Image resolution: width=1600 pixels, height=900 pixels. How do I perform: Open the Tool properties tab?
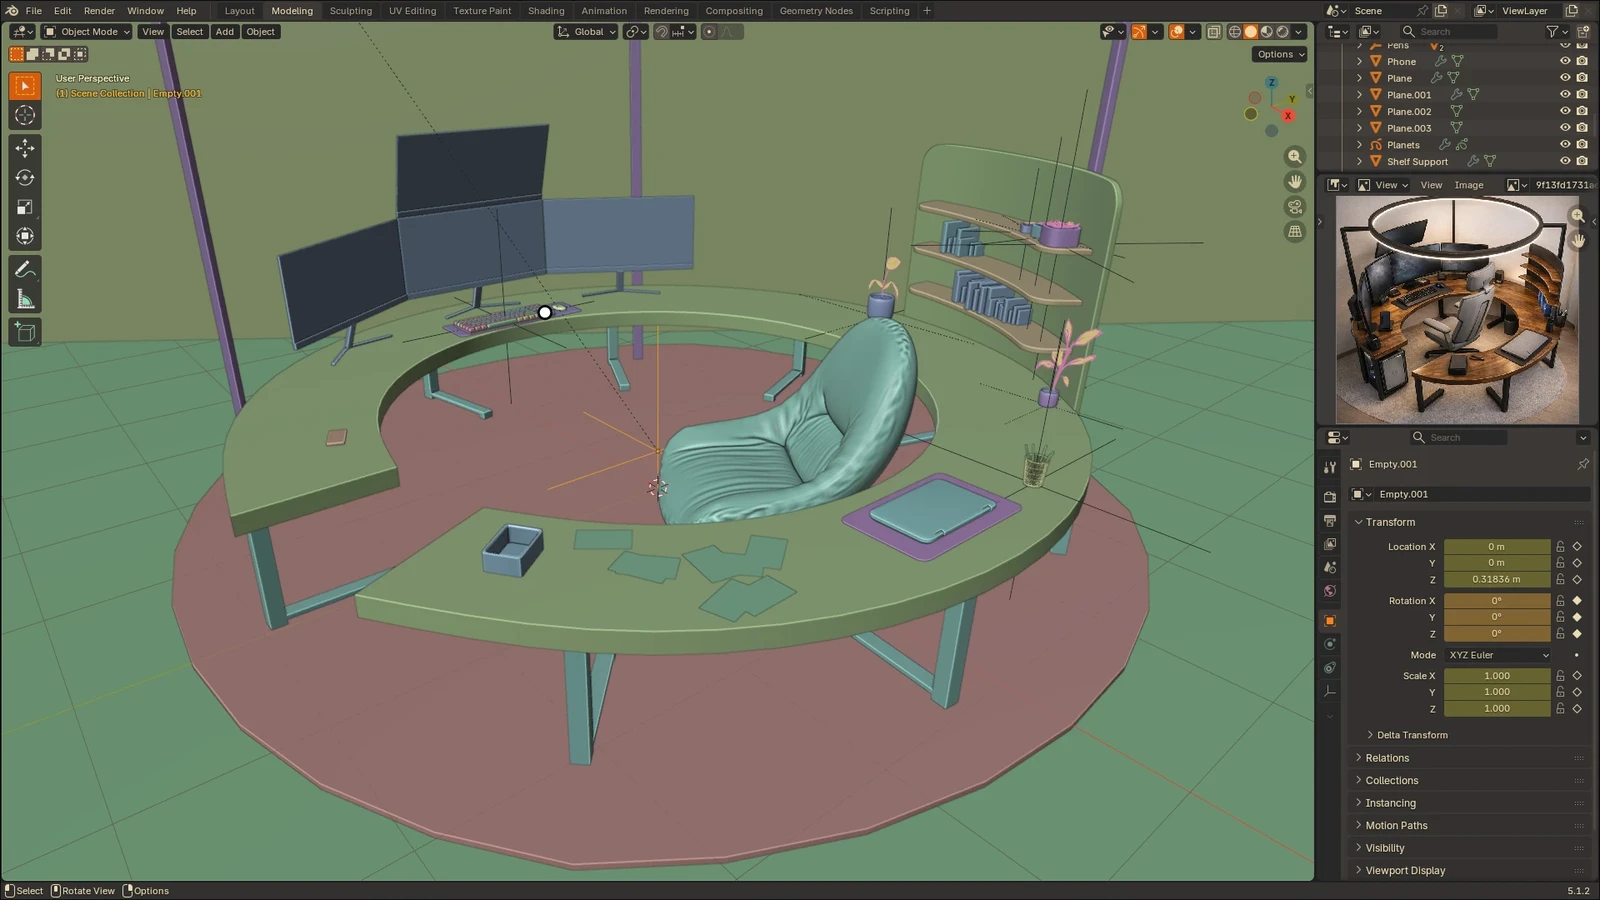tap(1330, 467)
